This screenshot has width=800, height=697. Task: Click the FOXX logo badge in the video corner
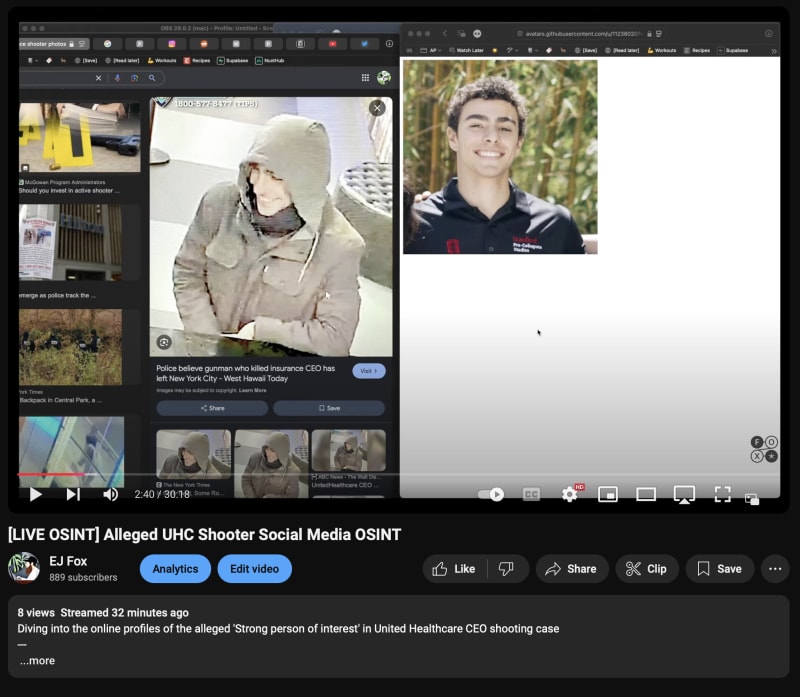pyautogui.click(x=764, y=449)
